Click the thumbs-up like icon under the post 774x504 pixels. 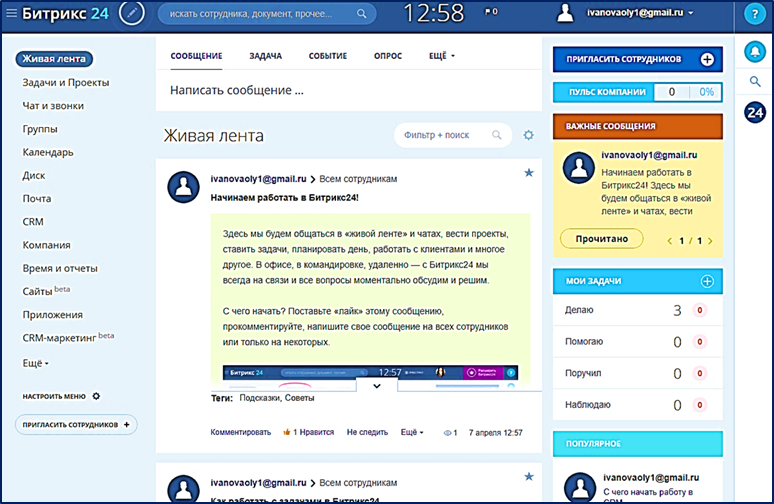pos(286,432)
